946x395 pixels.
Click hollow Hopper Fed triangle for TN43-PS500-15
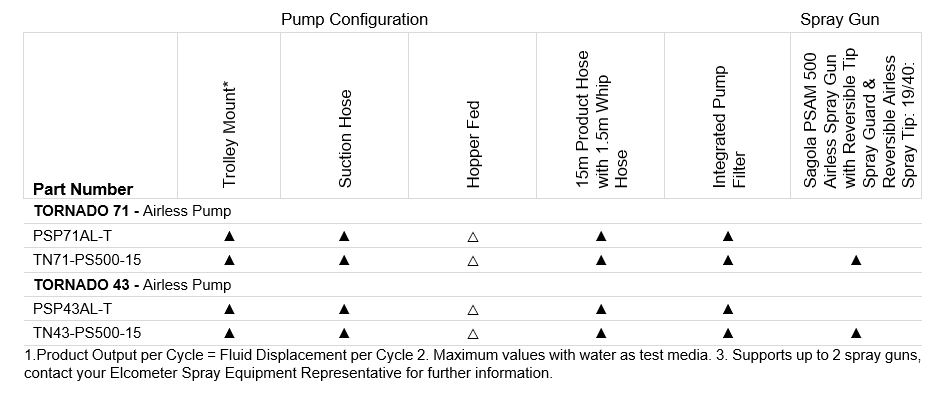coord(473,333)
